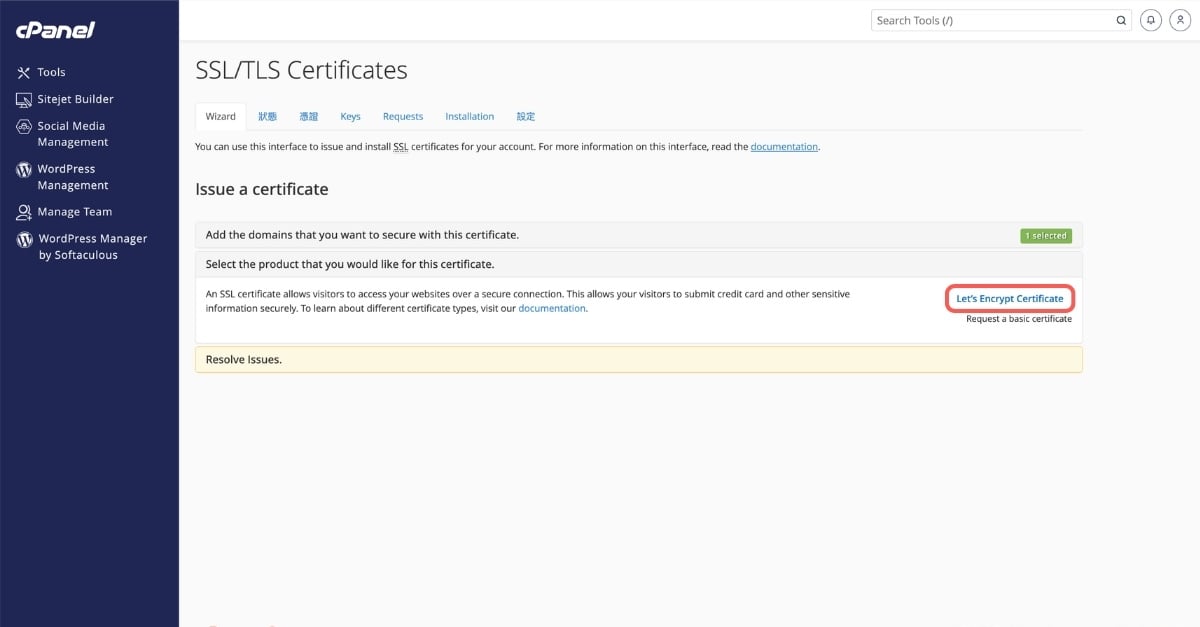Screen dimensions: 1200x627
Task: Switch to the 設定 tab
Action: (526, 116)
